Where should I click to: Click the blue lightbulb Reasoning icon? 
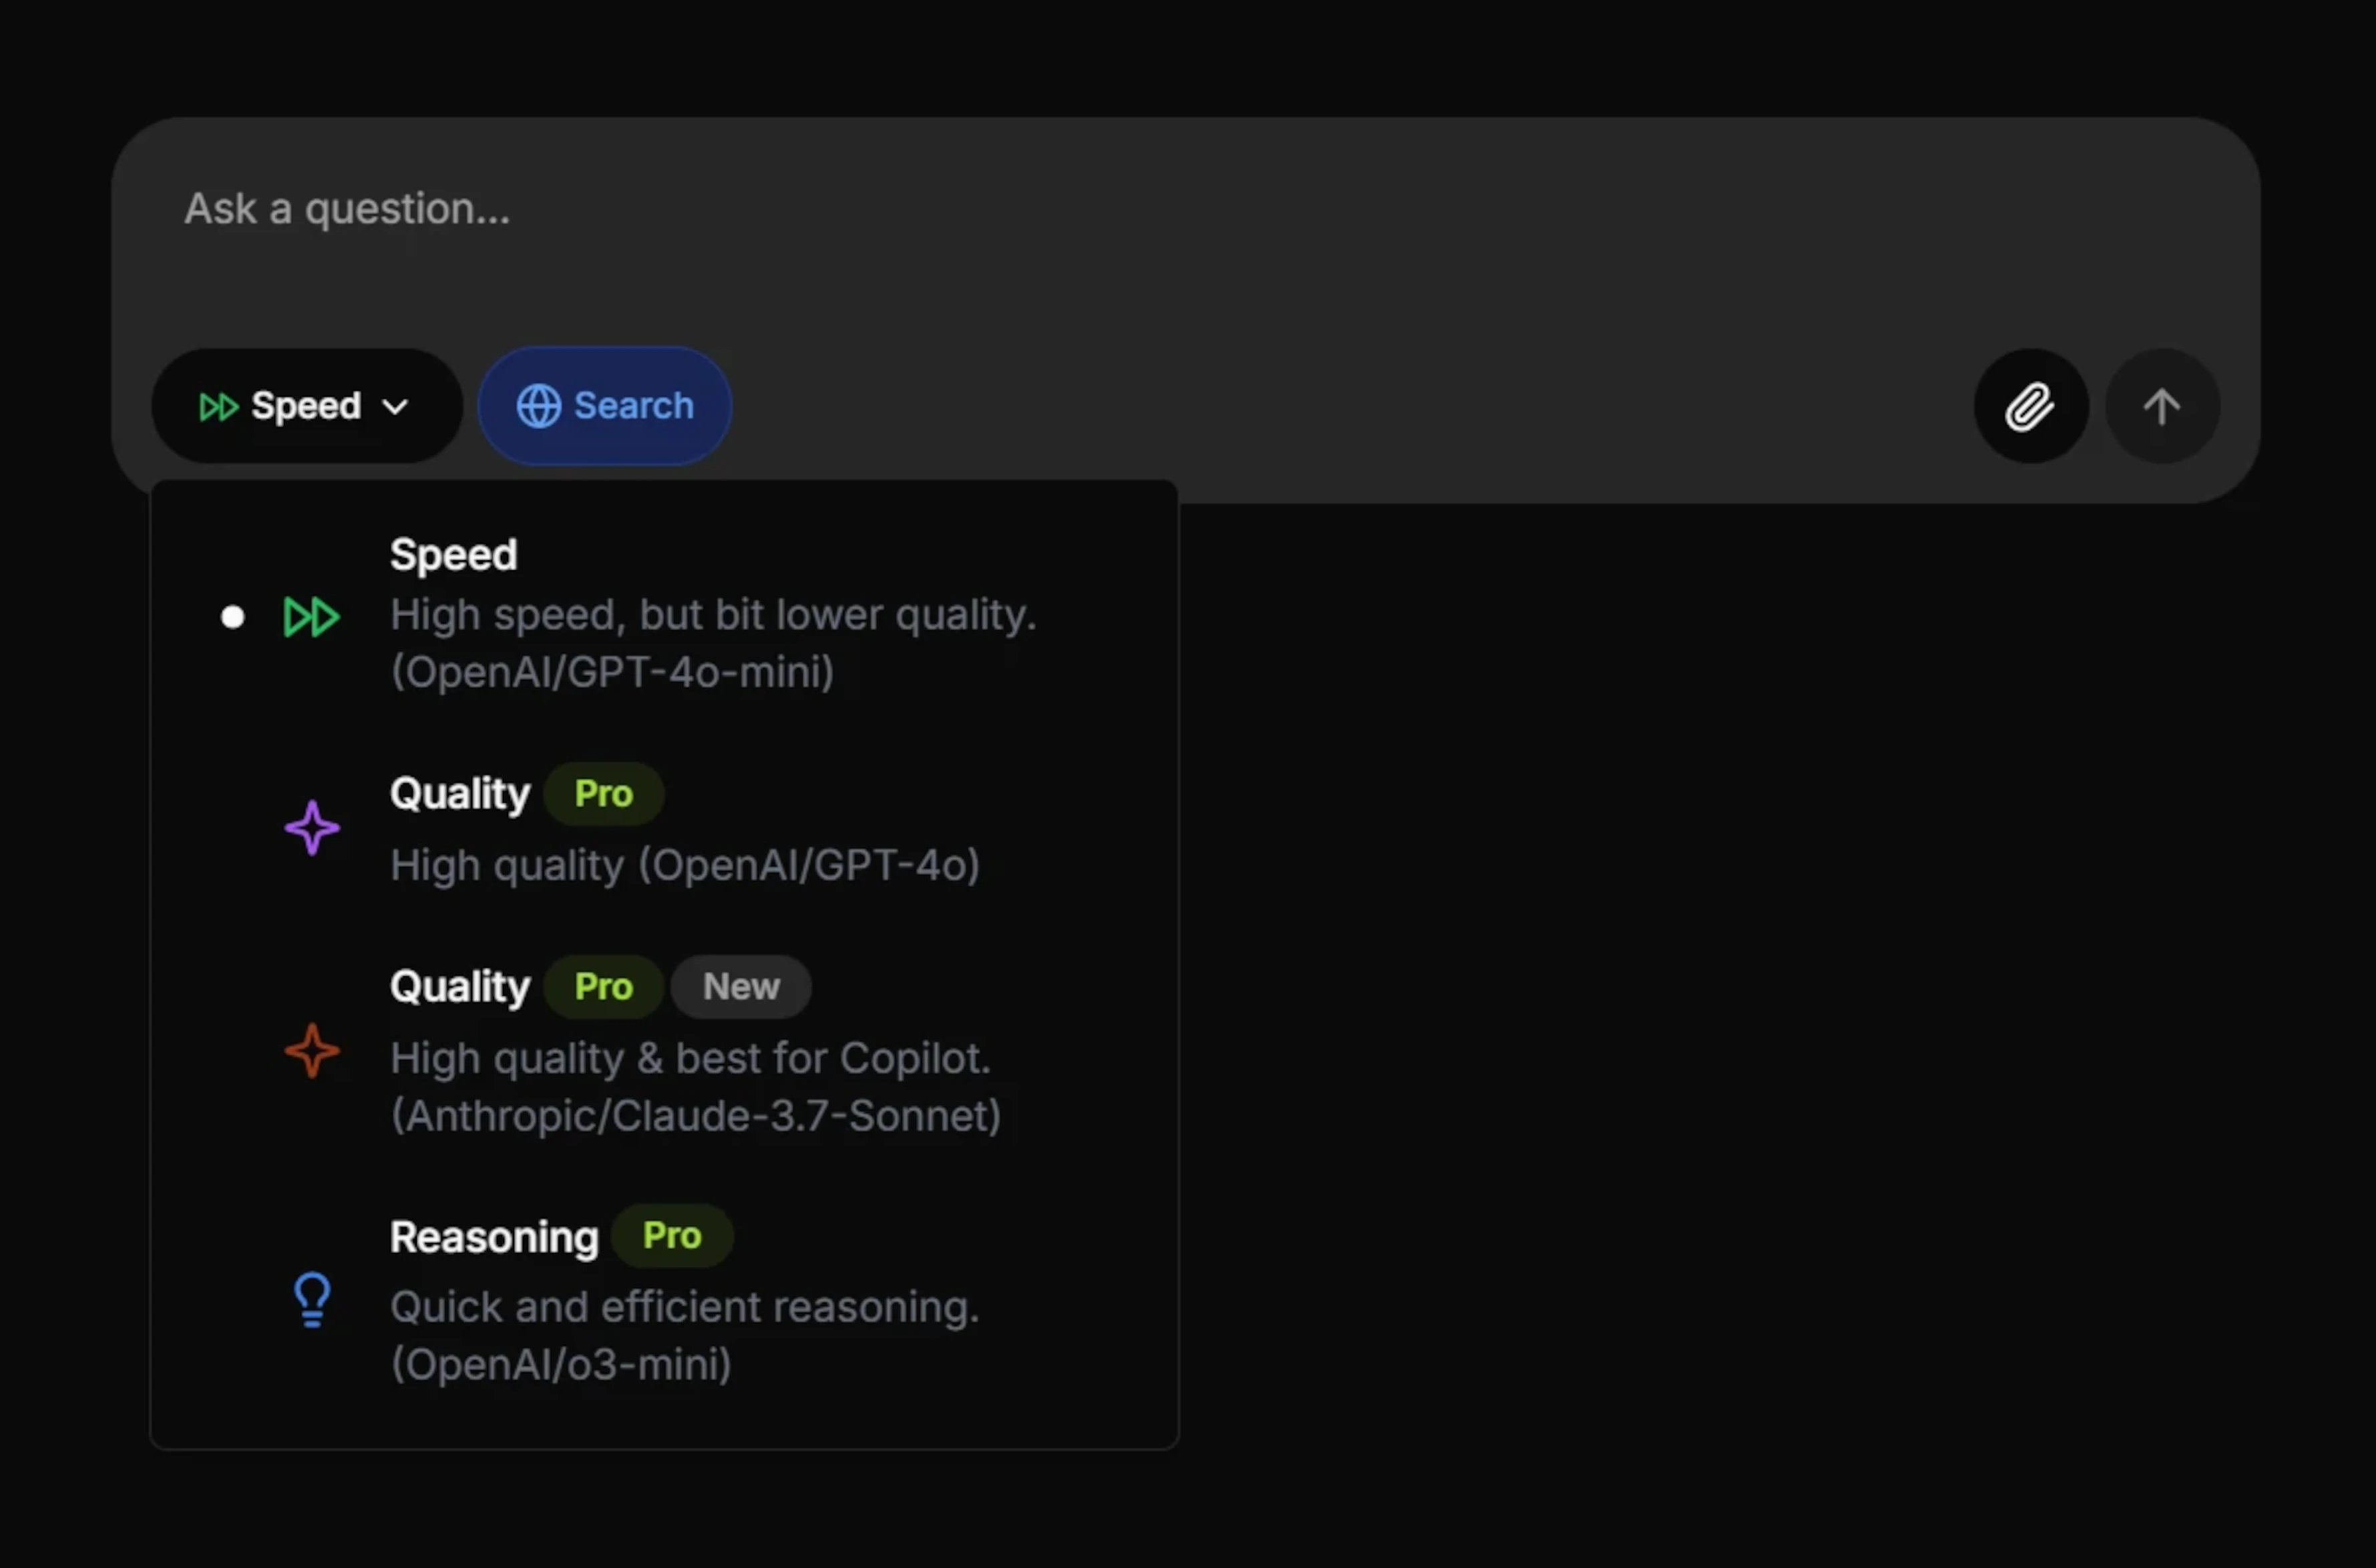pyautogui.click(x=312, y=1299)
